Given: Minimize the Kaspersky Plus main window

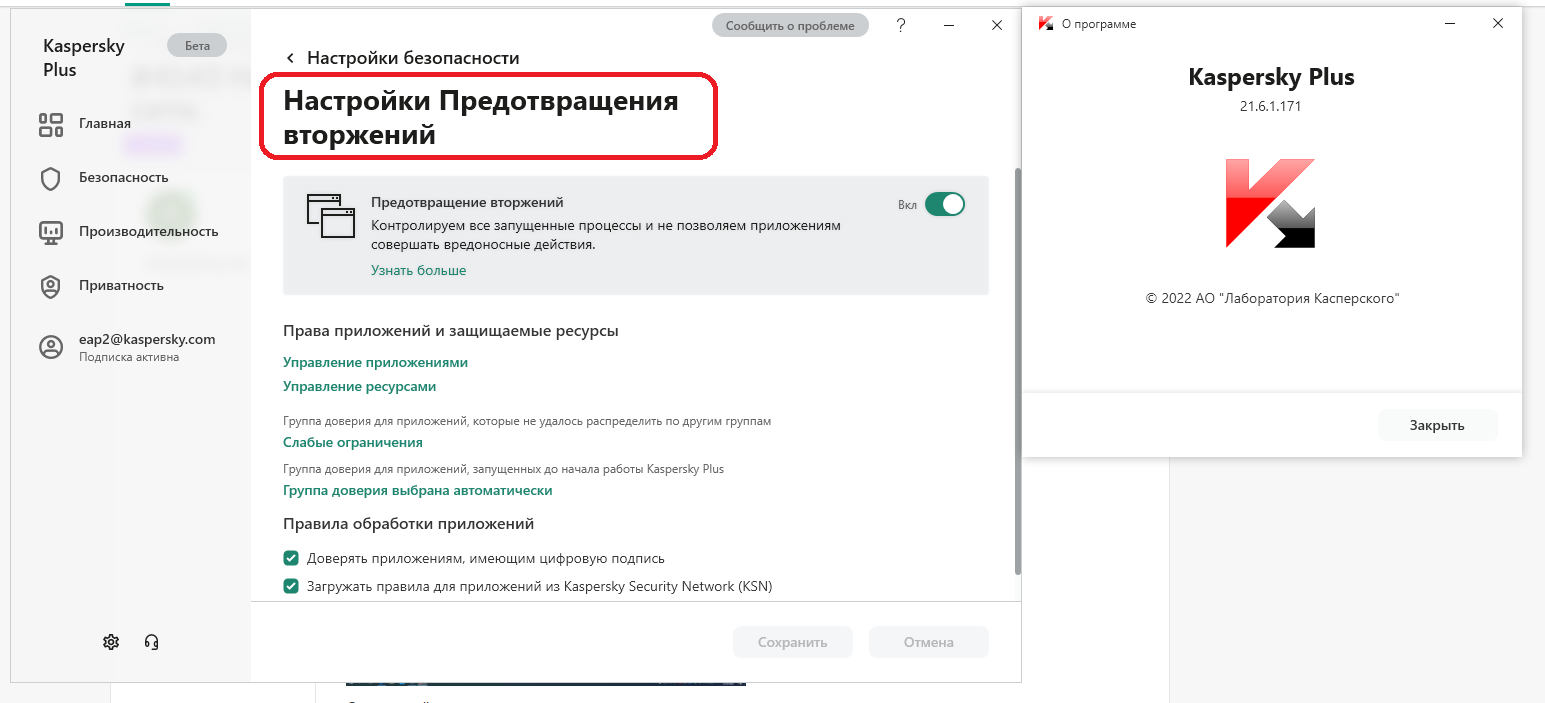Looking at the screenshot, I should [x=949, y=25].
